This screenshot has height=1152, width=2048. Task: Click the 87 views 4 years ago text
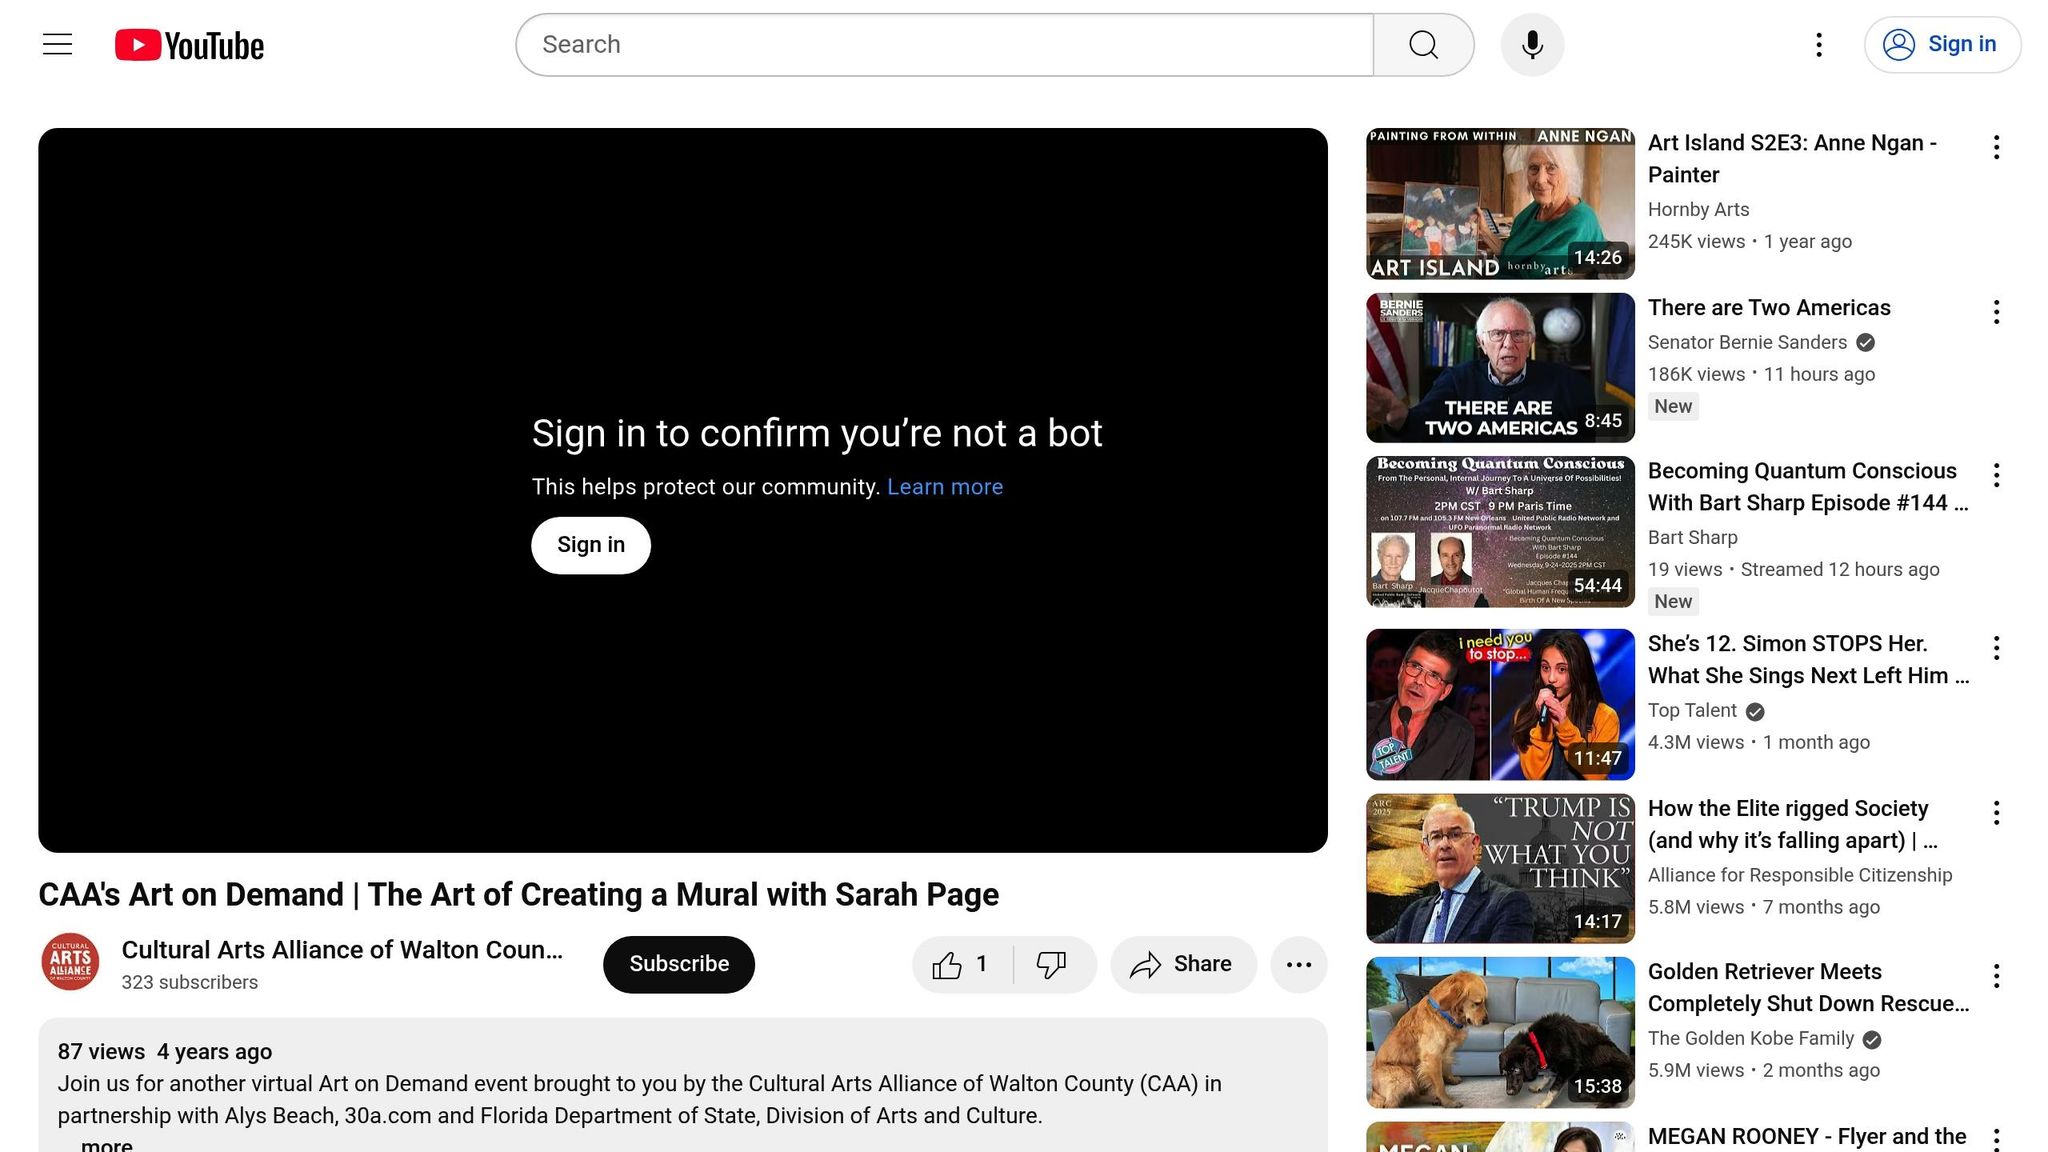pyautogui.click(x=165, y=1052)
